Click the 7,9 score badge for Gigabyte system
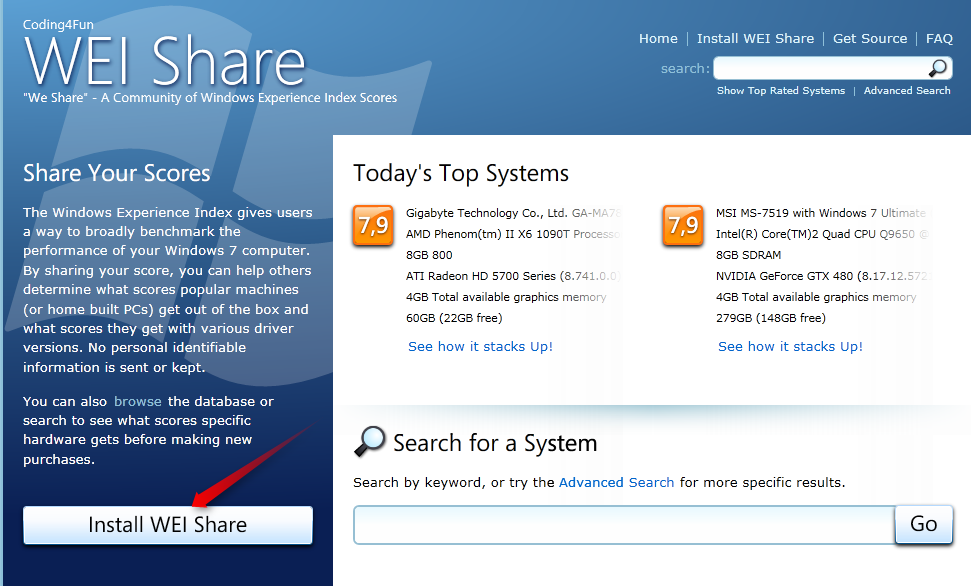Screen dimensions: 971x586 [373, 225]
